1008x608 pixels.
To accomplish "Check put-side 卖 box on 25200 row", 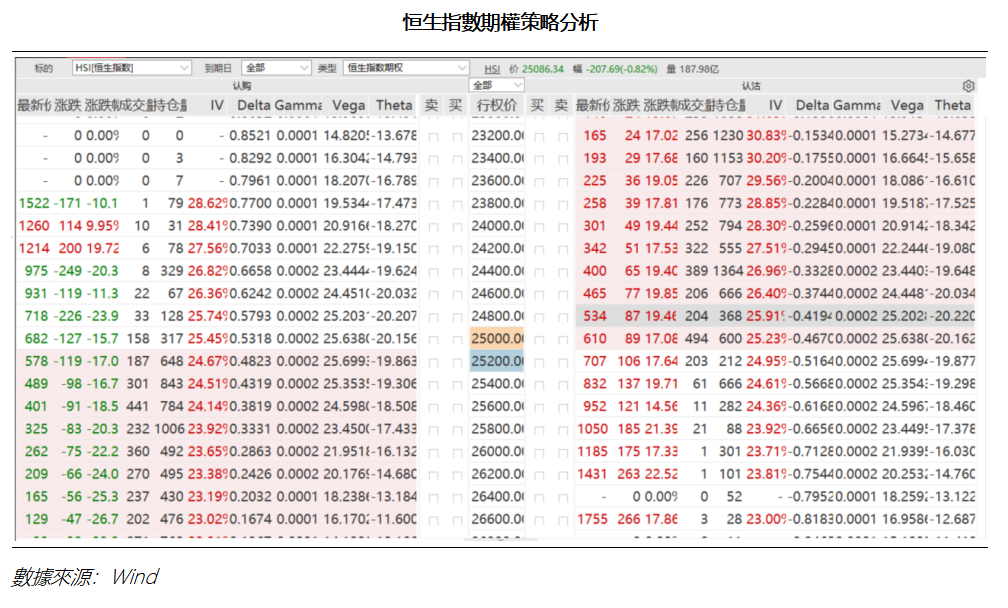I will click(563, 362).
